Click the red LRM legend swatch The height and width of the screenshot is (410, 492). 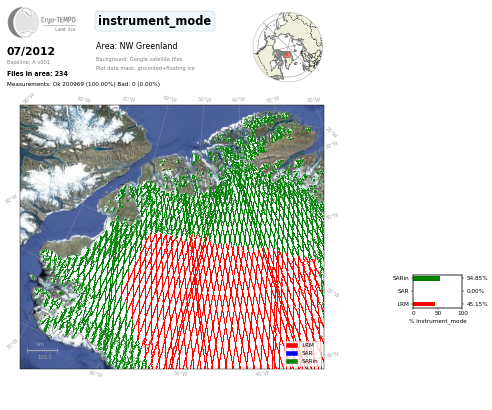coord(292,345)
